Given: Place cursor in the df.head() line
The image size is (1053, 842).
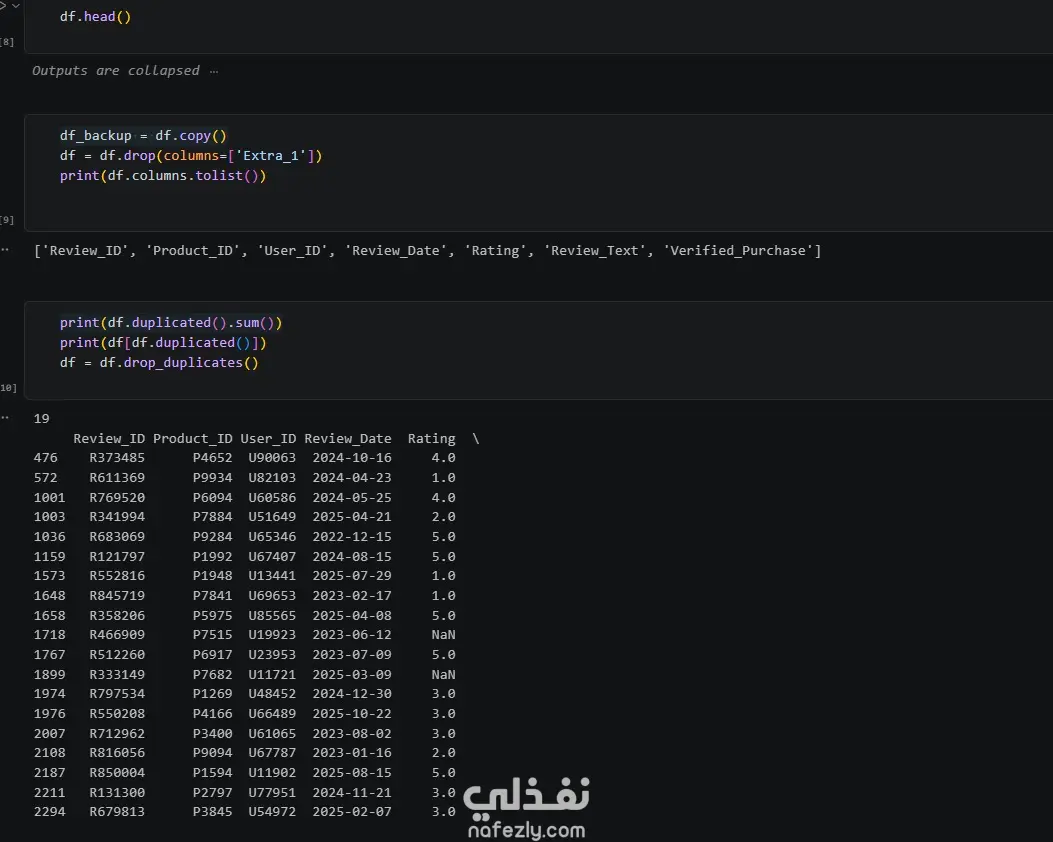Looking at the screenshot, I should click(x=95, y=16).
